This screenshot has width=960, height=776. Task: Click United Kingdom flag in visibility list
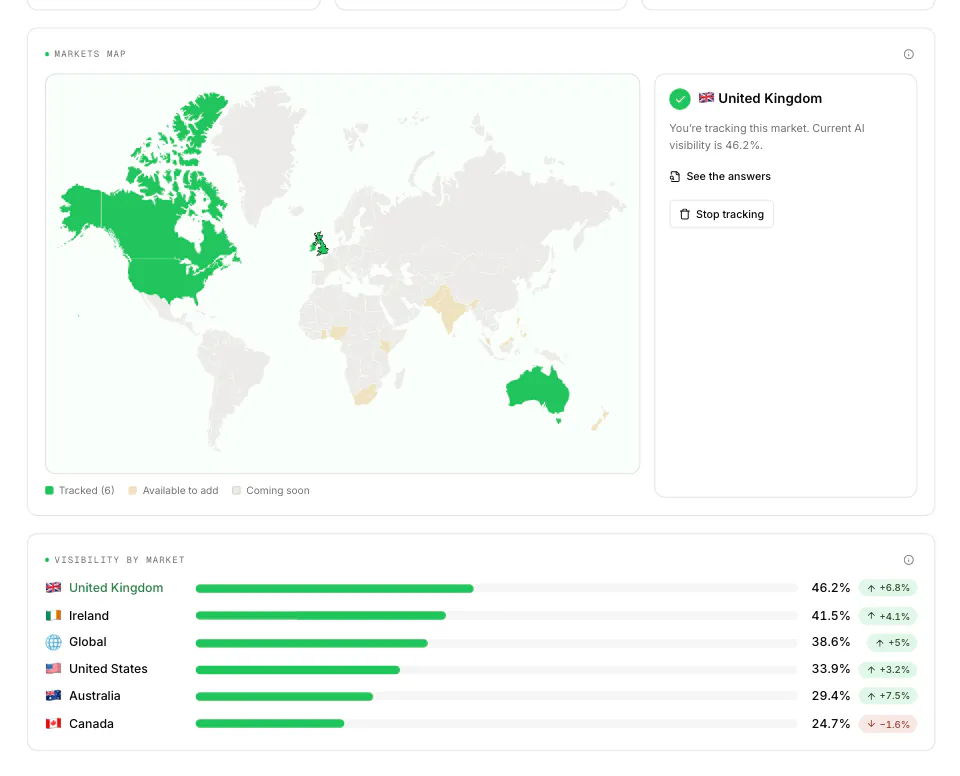[x=53, y=587]
